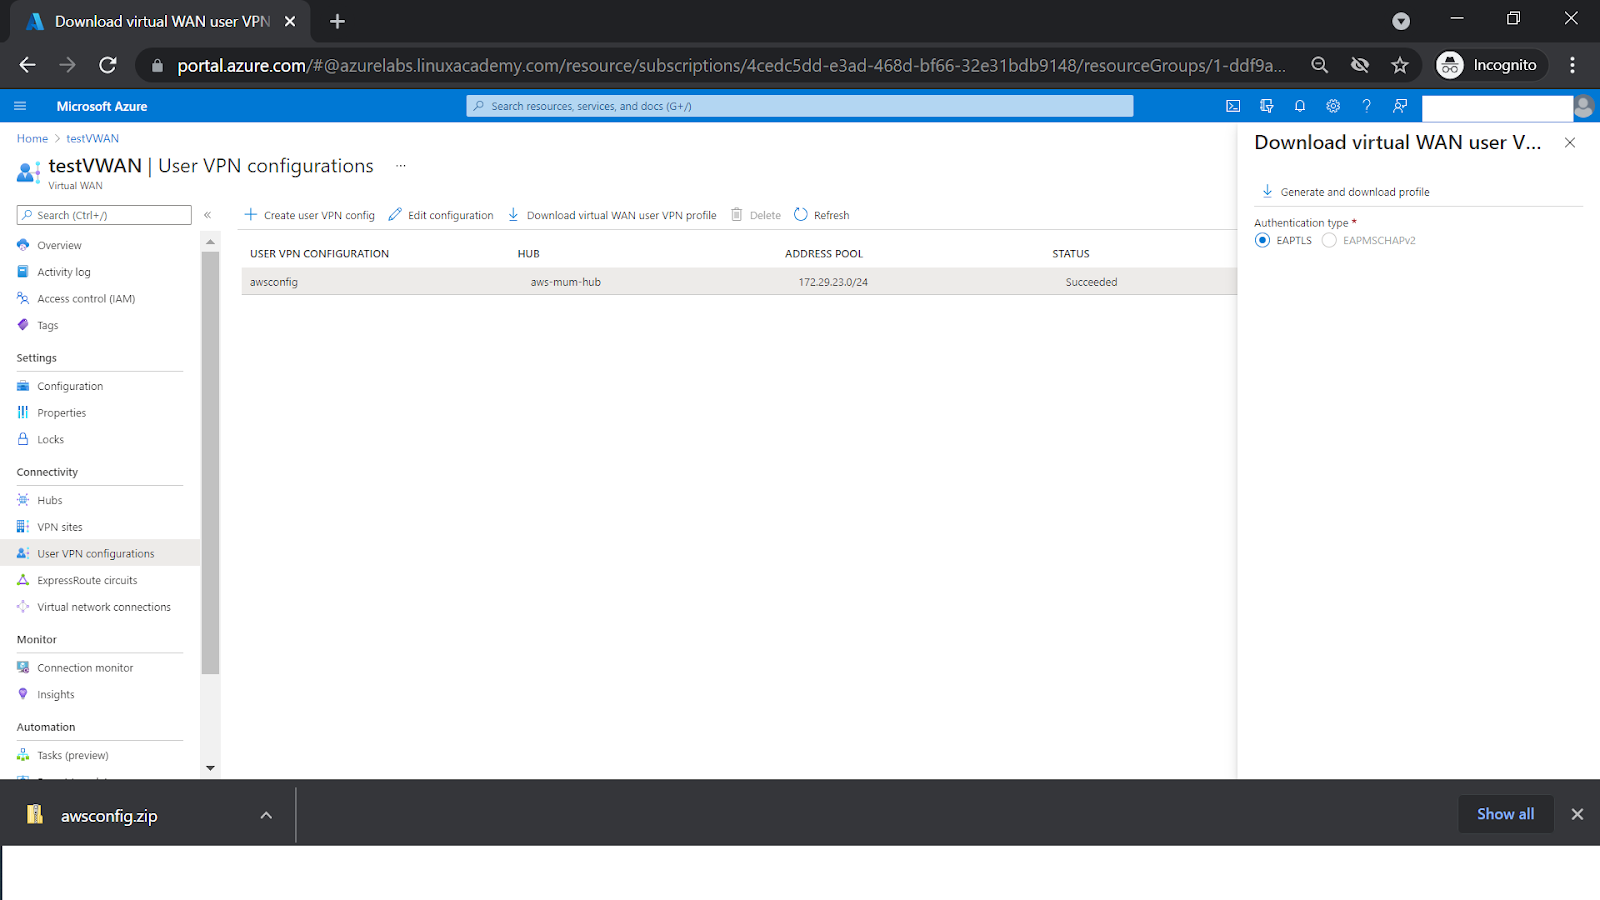Expand options for awsconfig.zip download
Image resolution: width=1600 pixels, height=900 pixels.
pyautogui.click(x=266, y=815)
